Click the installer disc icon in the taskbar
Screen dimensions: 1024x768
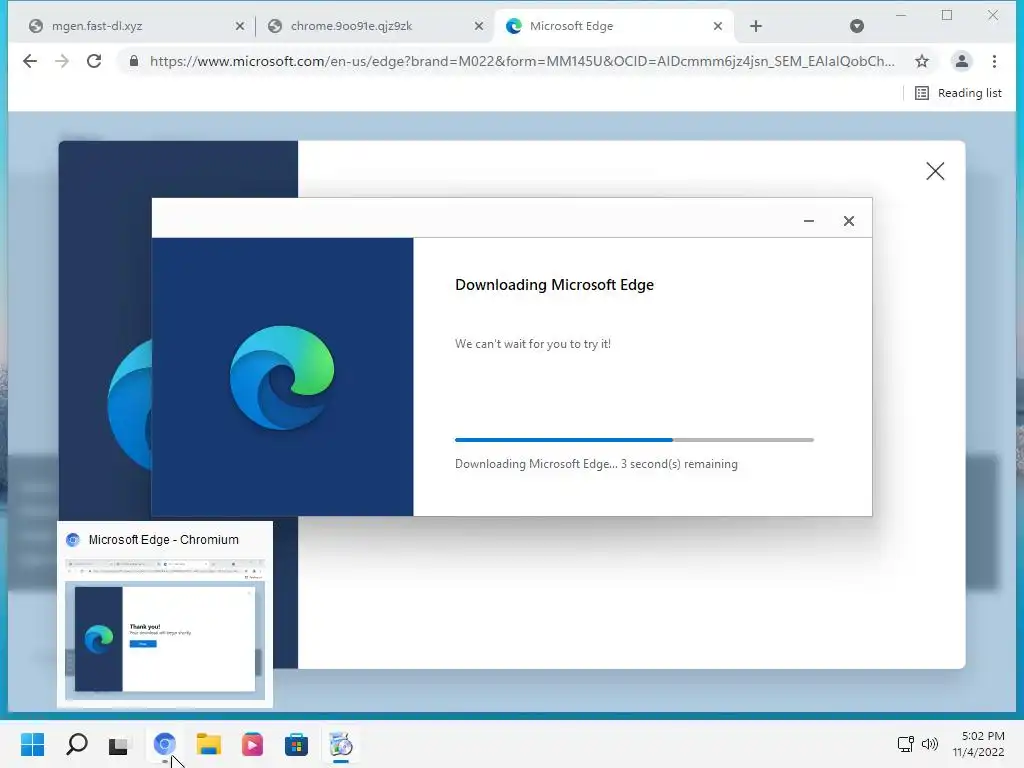340,744
